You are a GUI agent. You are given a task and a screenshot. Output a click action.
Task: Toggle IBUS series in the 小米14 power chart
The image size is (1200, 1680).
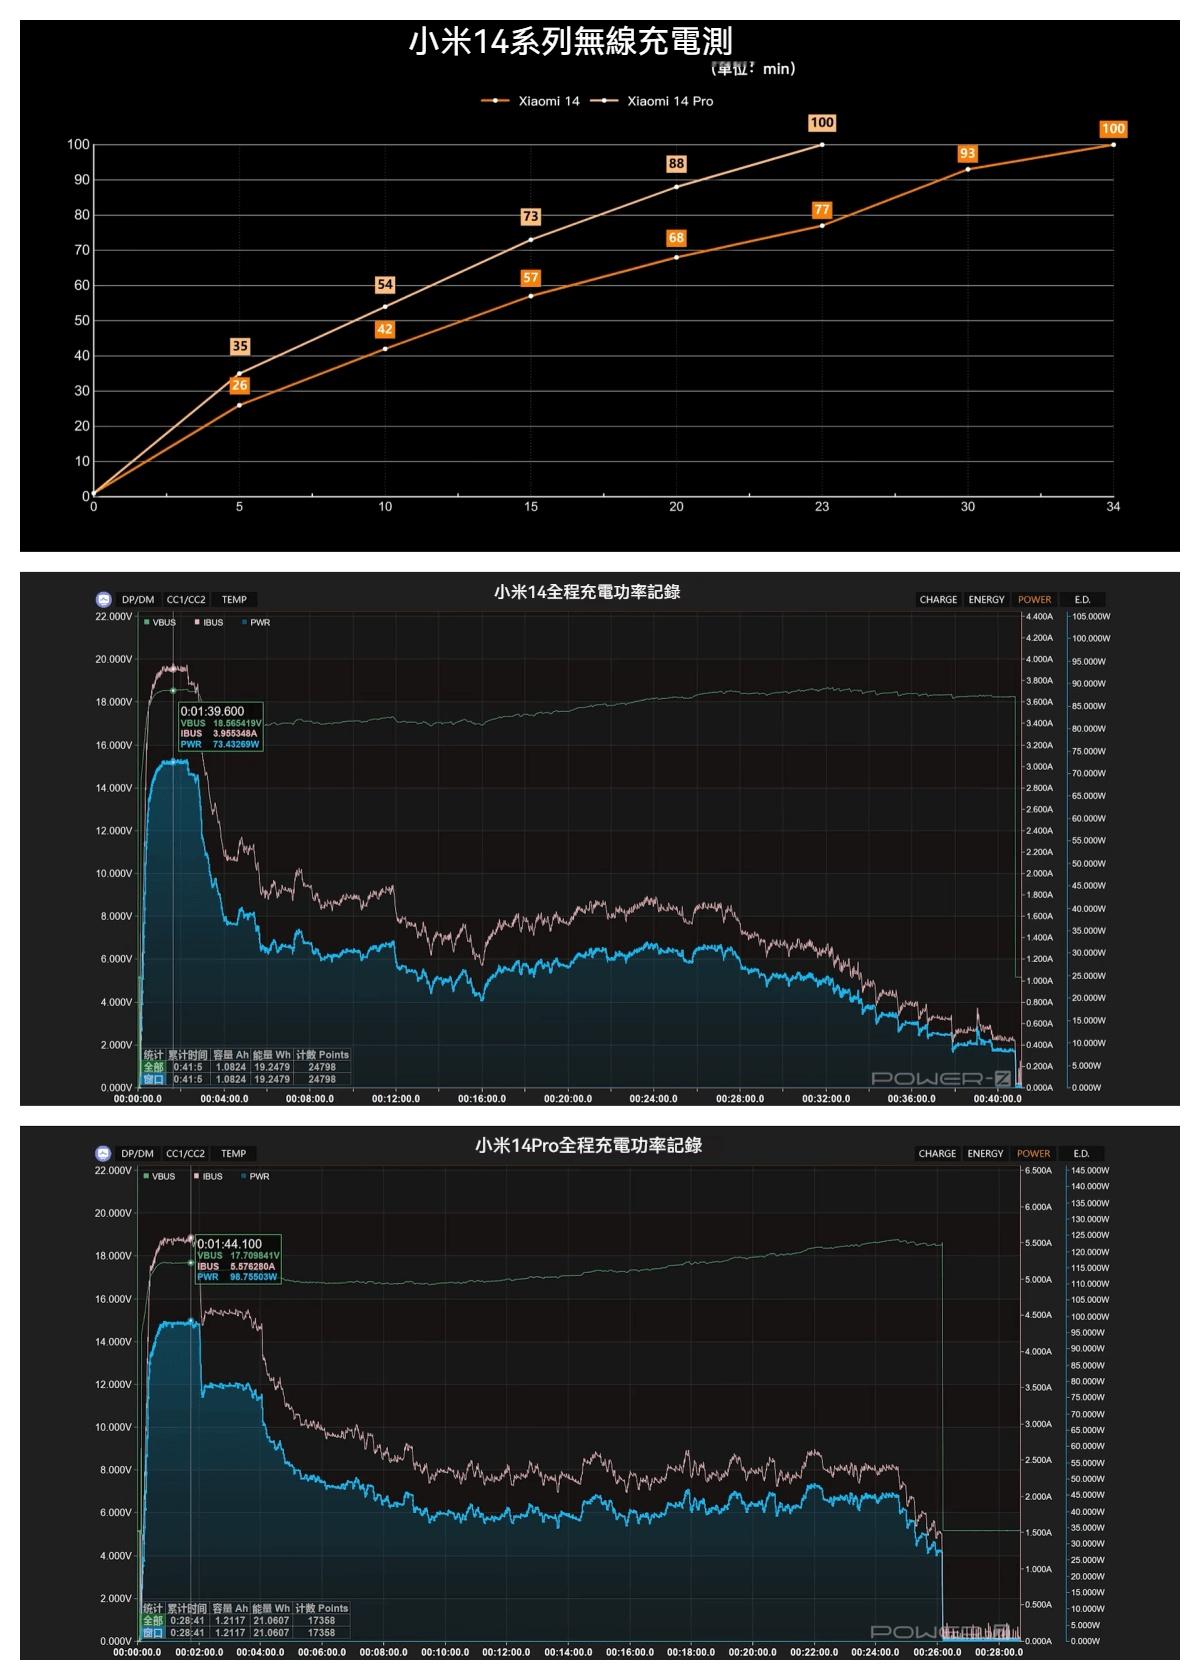(x=209, y=623)
